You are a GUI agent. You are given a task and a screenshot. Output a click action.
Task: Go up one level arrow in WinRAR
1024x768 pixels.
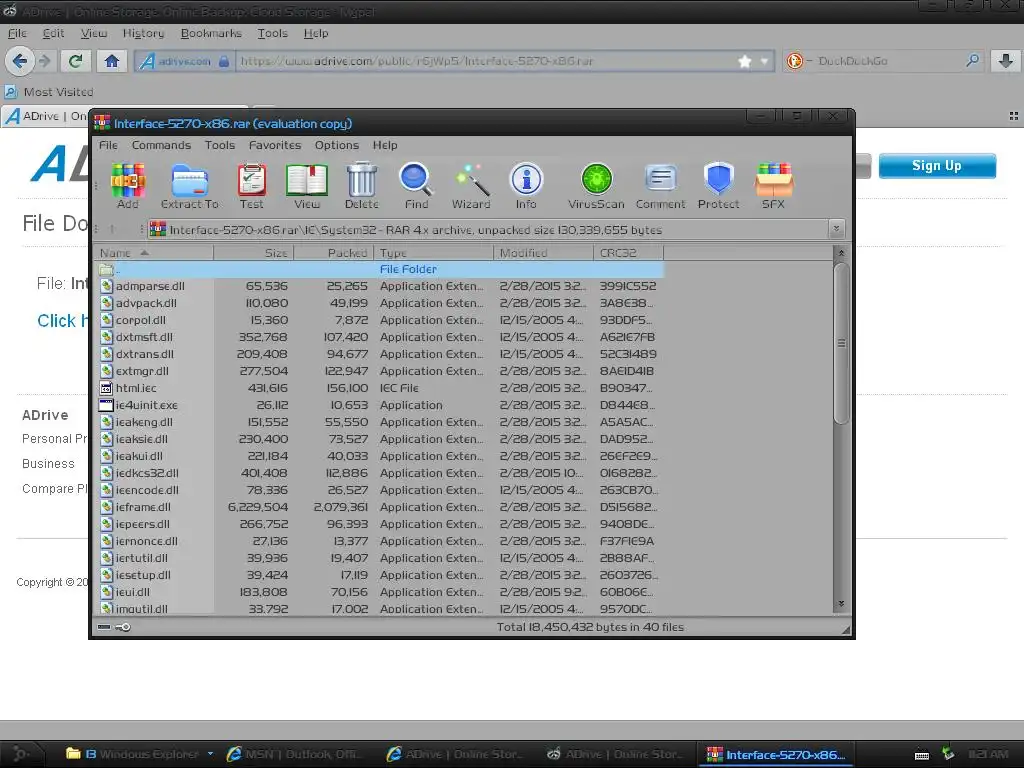pos(112,229)
